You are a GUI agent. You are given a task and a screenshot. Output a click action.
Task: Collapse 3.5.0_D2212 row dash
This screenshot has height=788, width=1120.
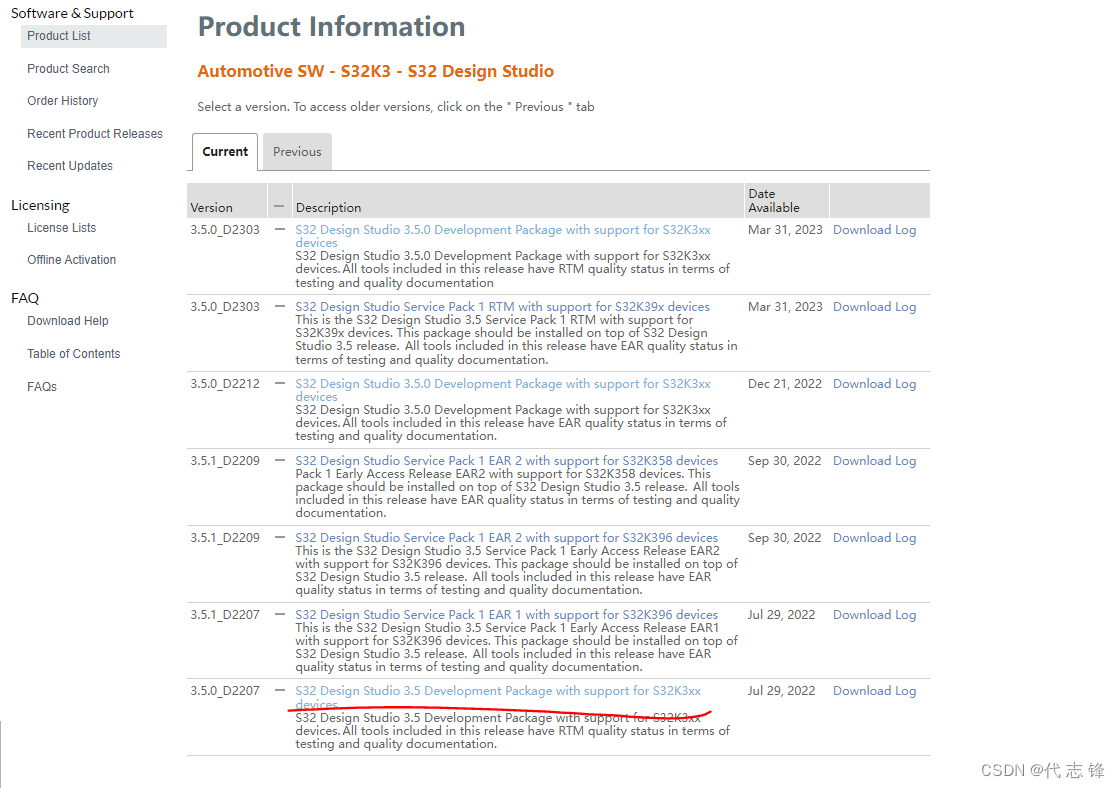tap(279, 384)
